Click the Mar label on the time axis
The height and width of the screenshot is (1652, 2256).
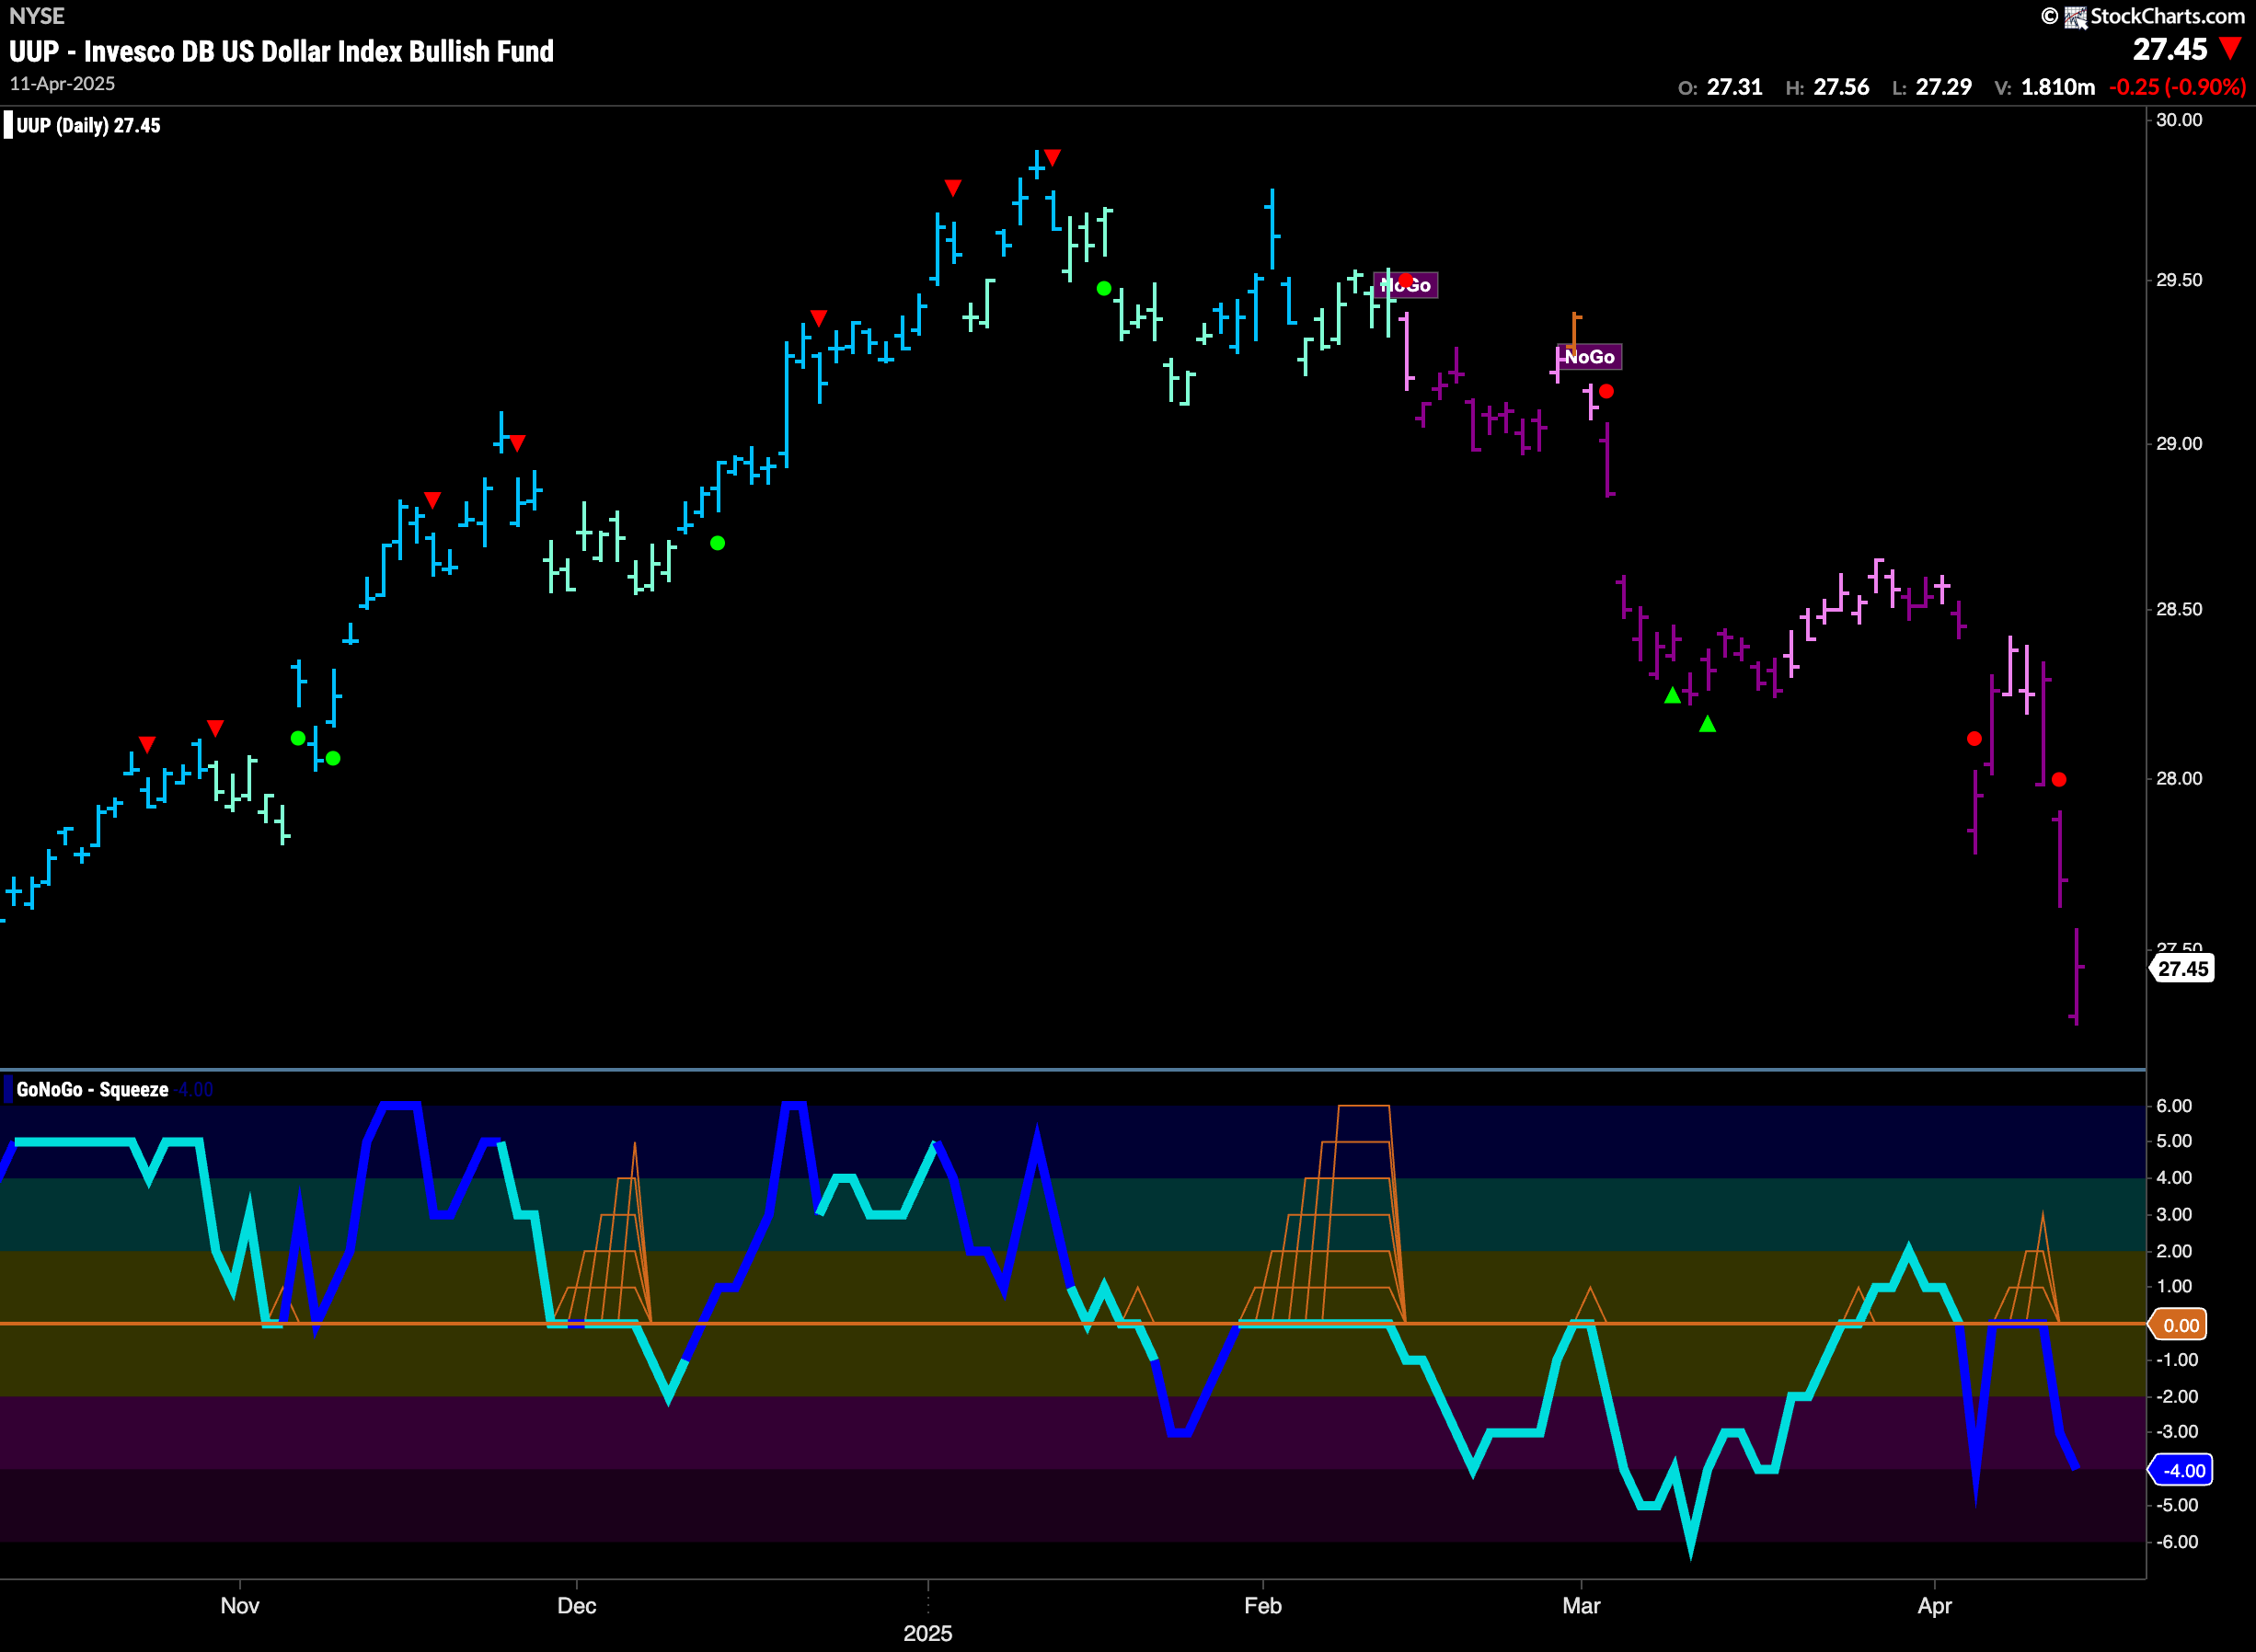(1581, 1605)
